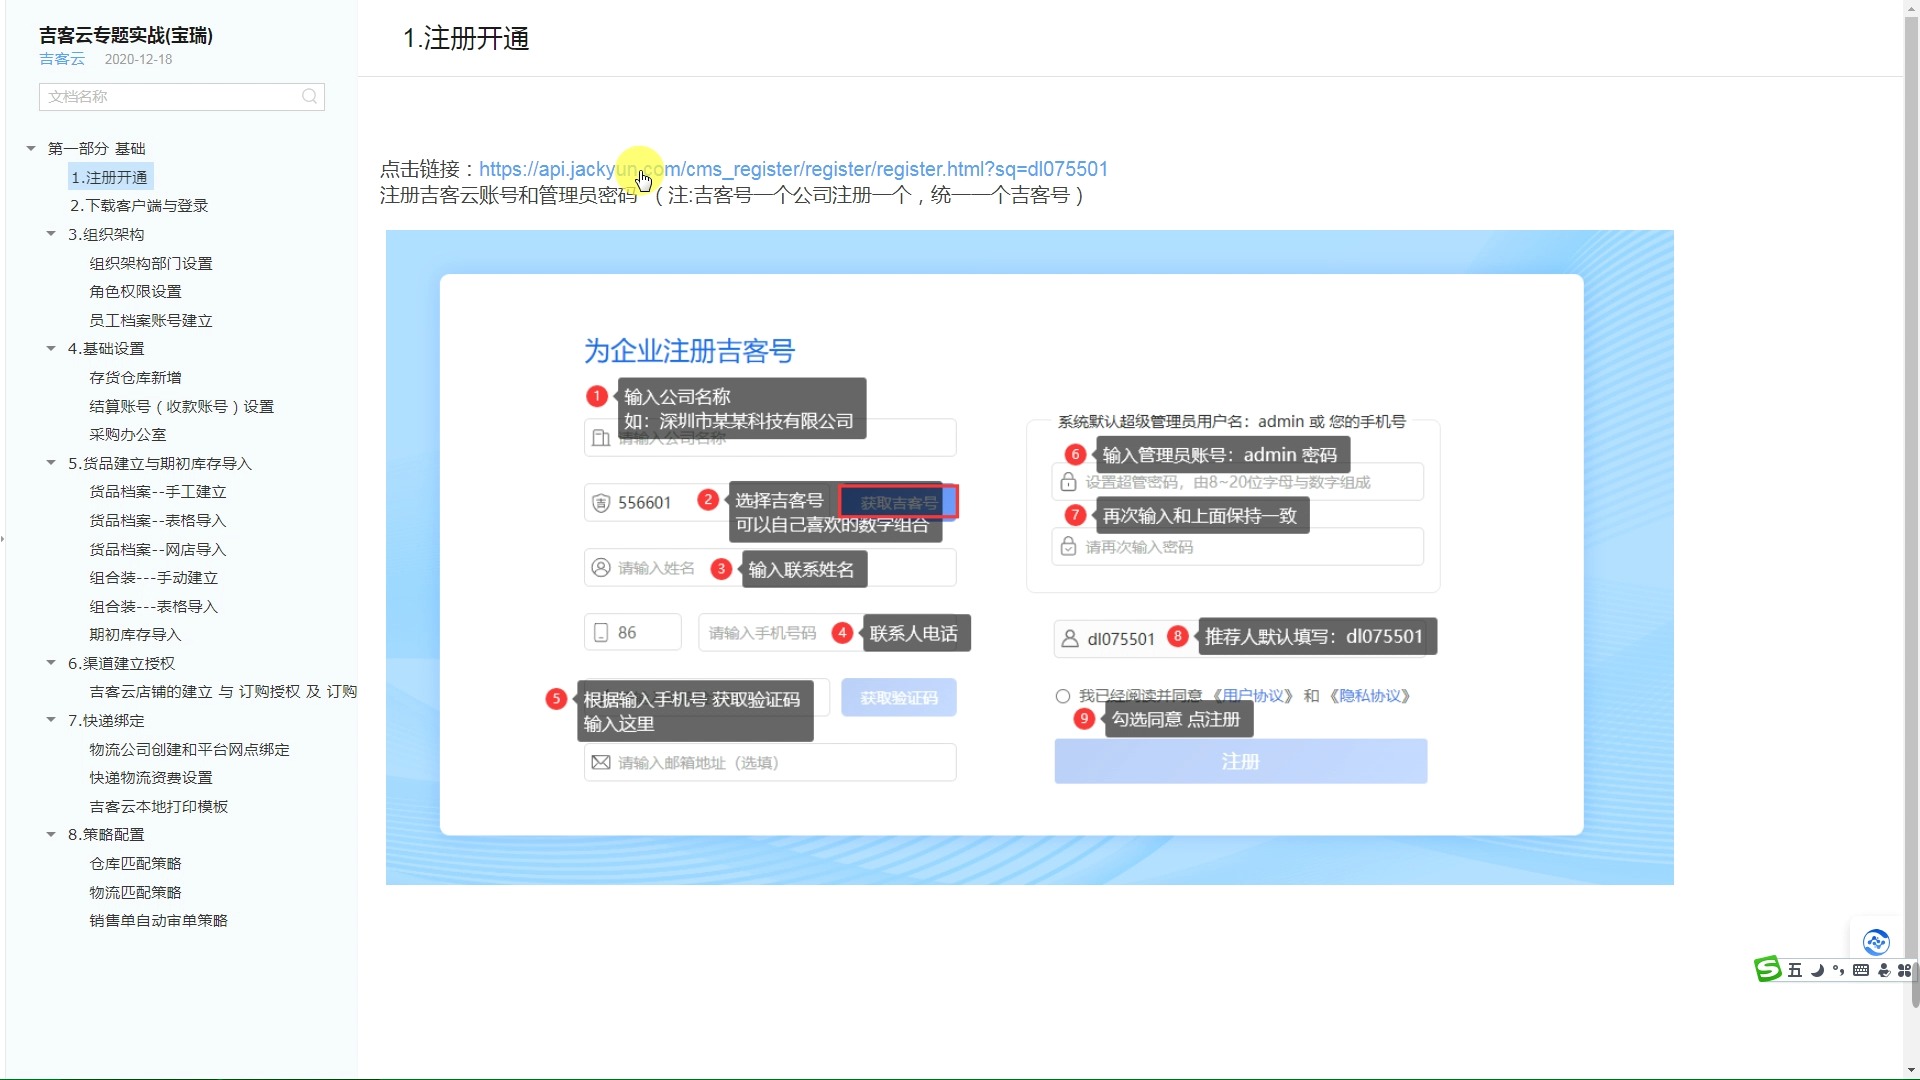Screen dimensions: 1920x1080
Task: Click the 吉客云专题实战(宝瑞) title
Action: click(126, 35)
